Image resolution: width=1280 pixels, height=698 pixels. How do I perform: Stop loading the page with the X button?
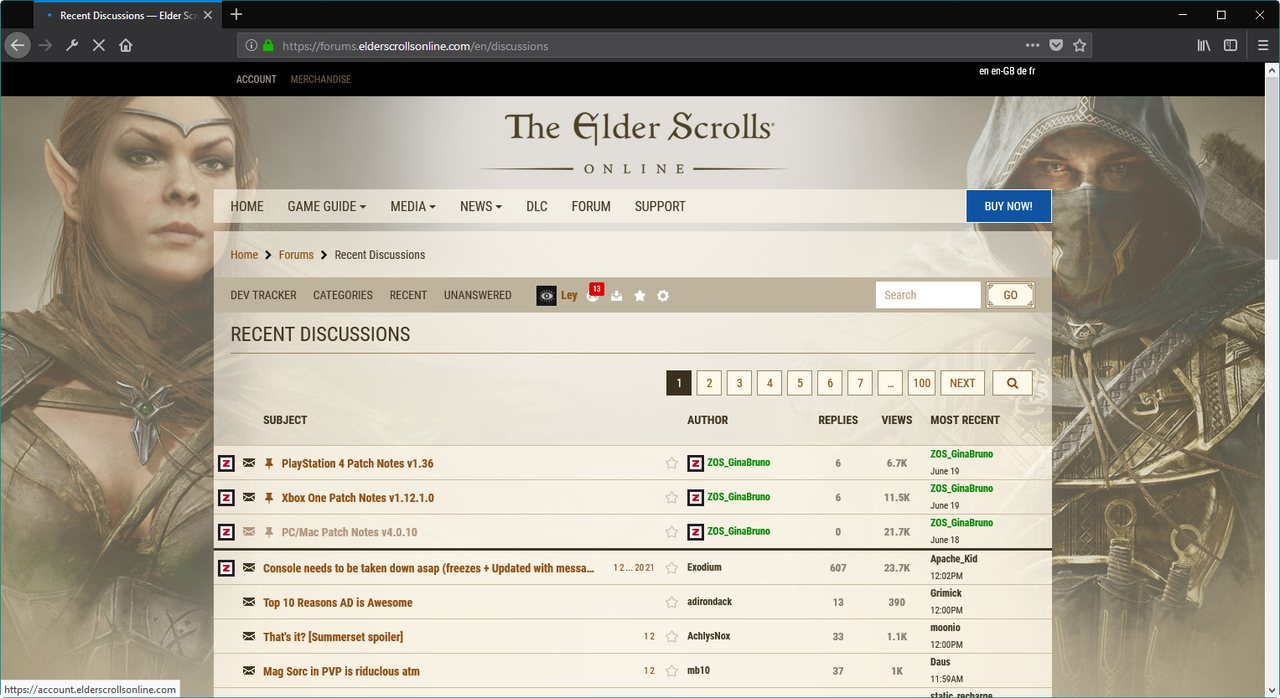99,45
